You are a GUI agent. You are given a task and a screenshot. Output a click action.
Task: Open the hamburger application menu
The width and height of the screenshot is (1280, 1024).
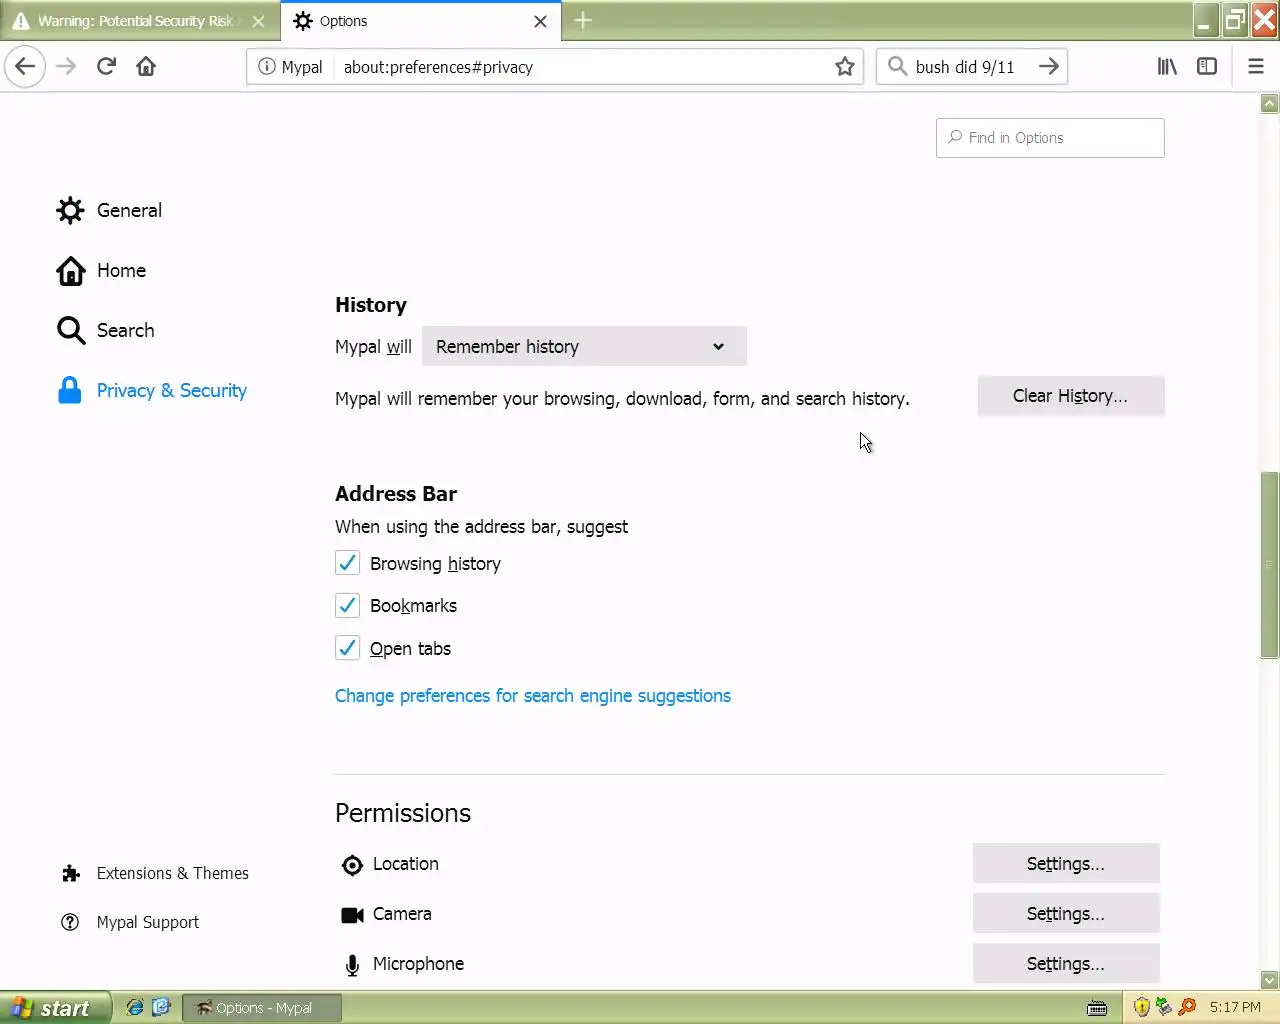point(1256,67)
